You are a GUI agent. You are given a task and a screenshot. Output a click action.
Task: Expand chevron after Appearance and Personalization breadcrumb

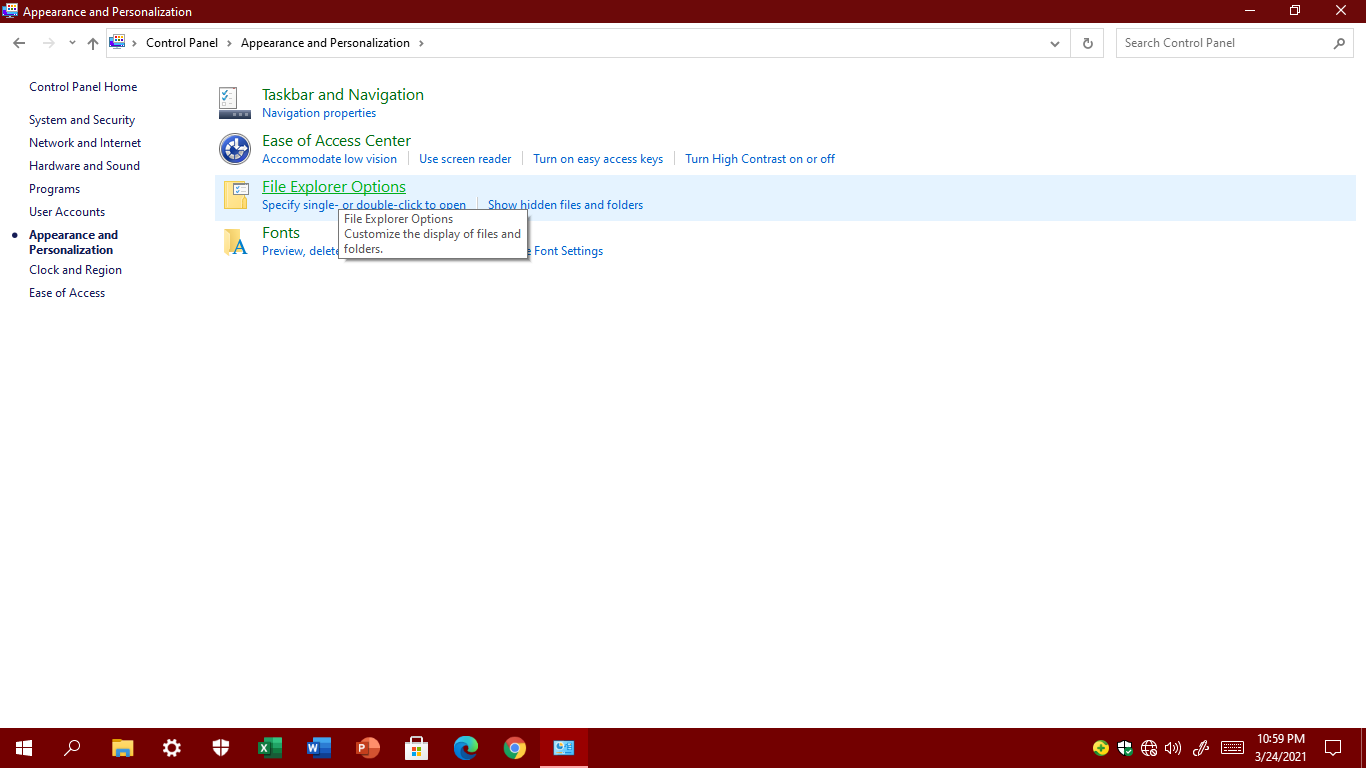click(x=421, y=43)
